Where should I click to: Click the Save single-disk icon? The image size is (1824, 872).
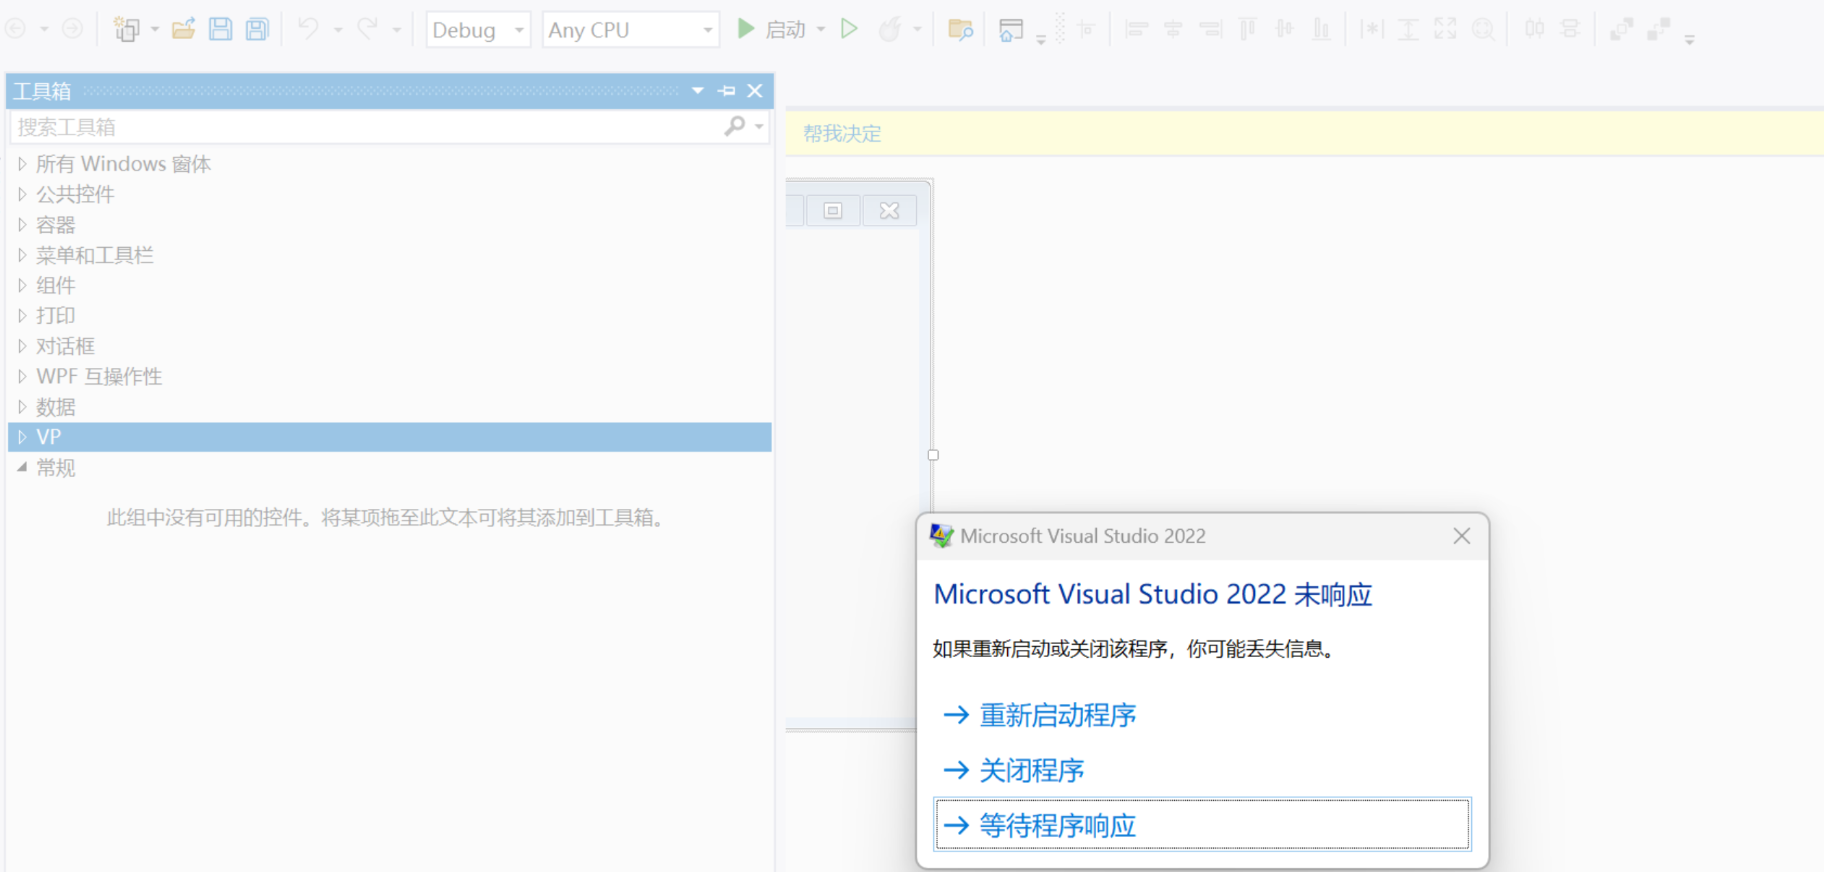click(220, 29)
